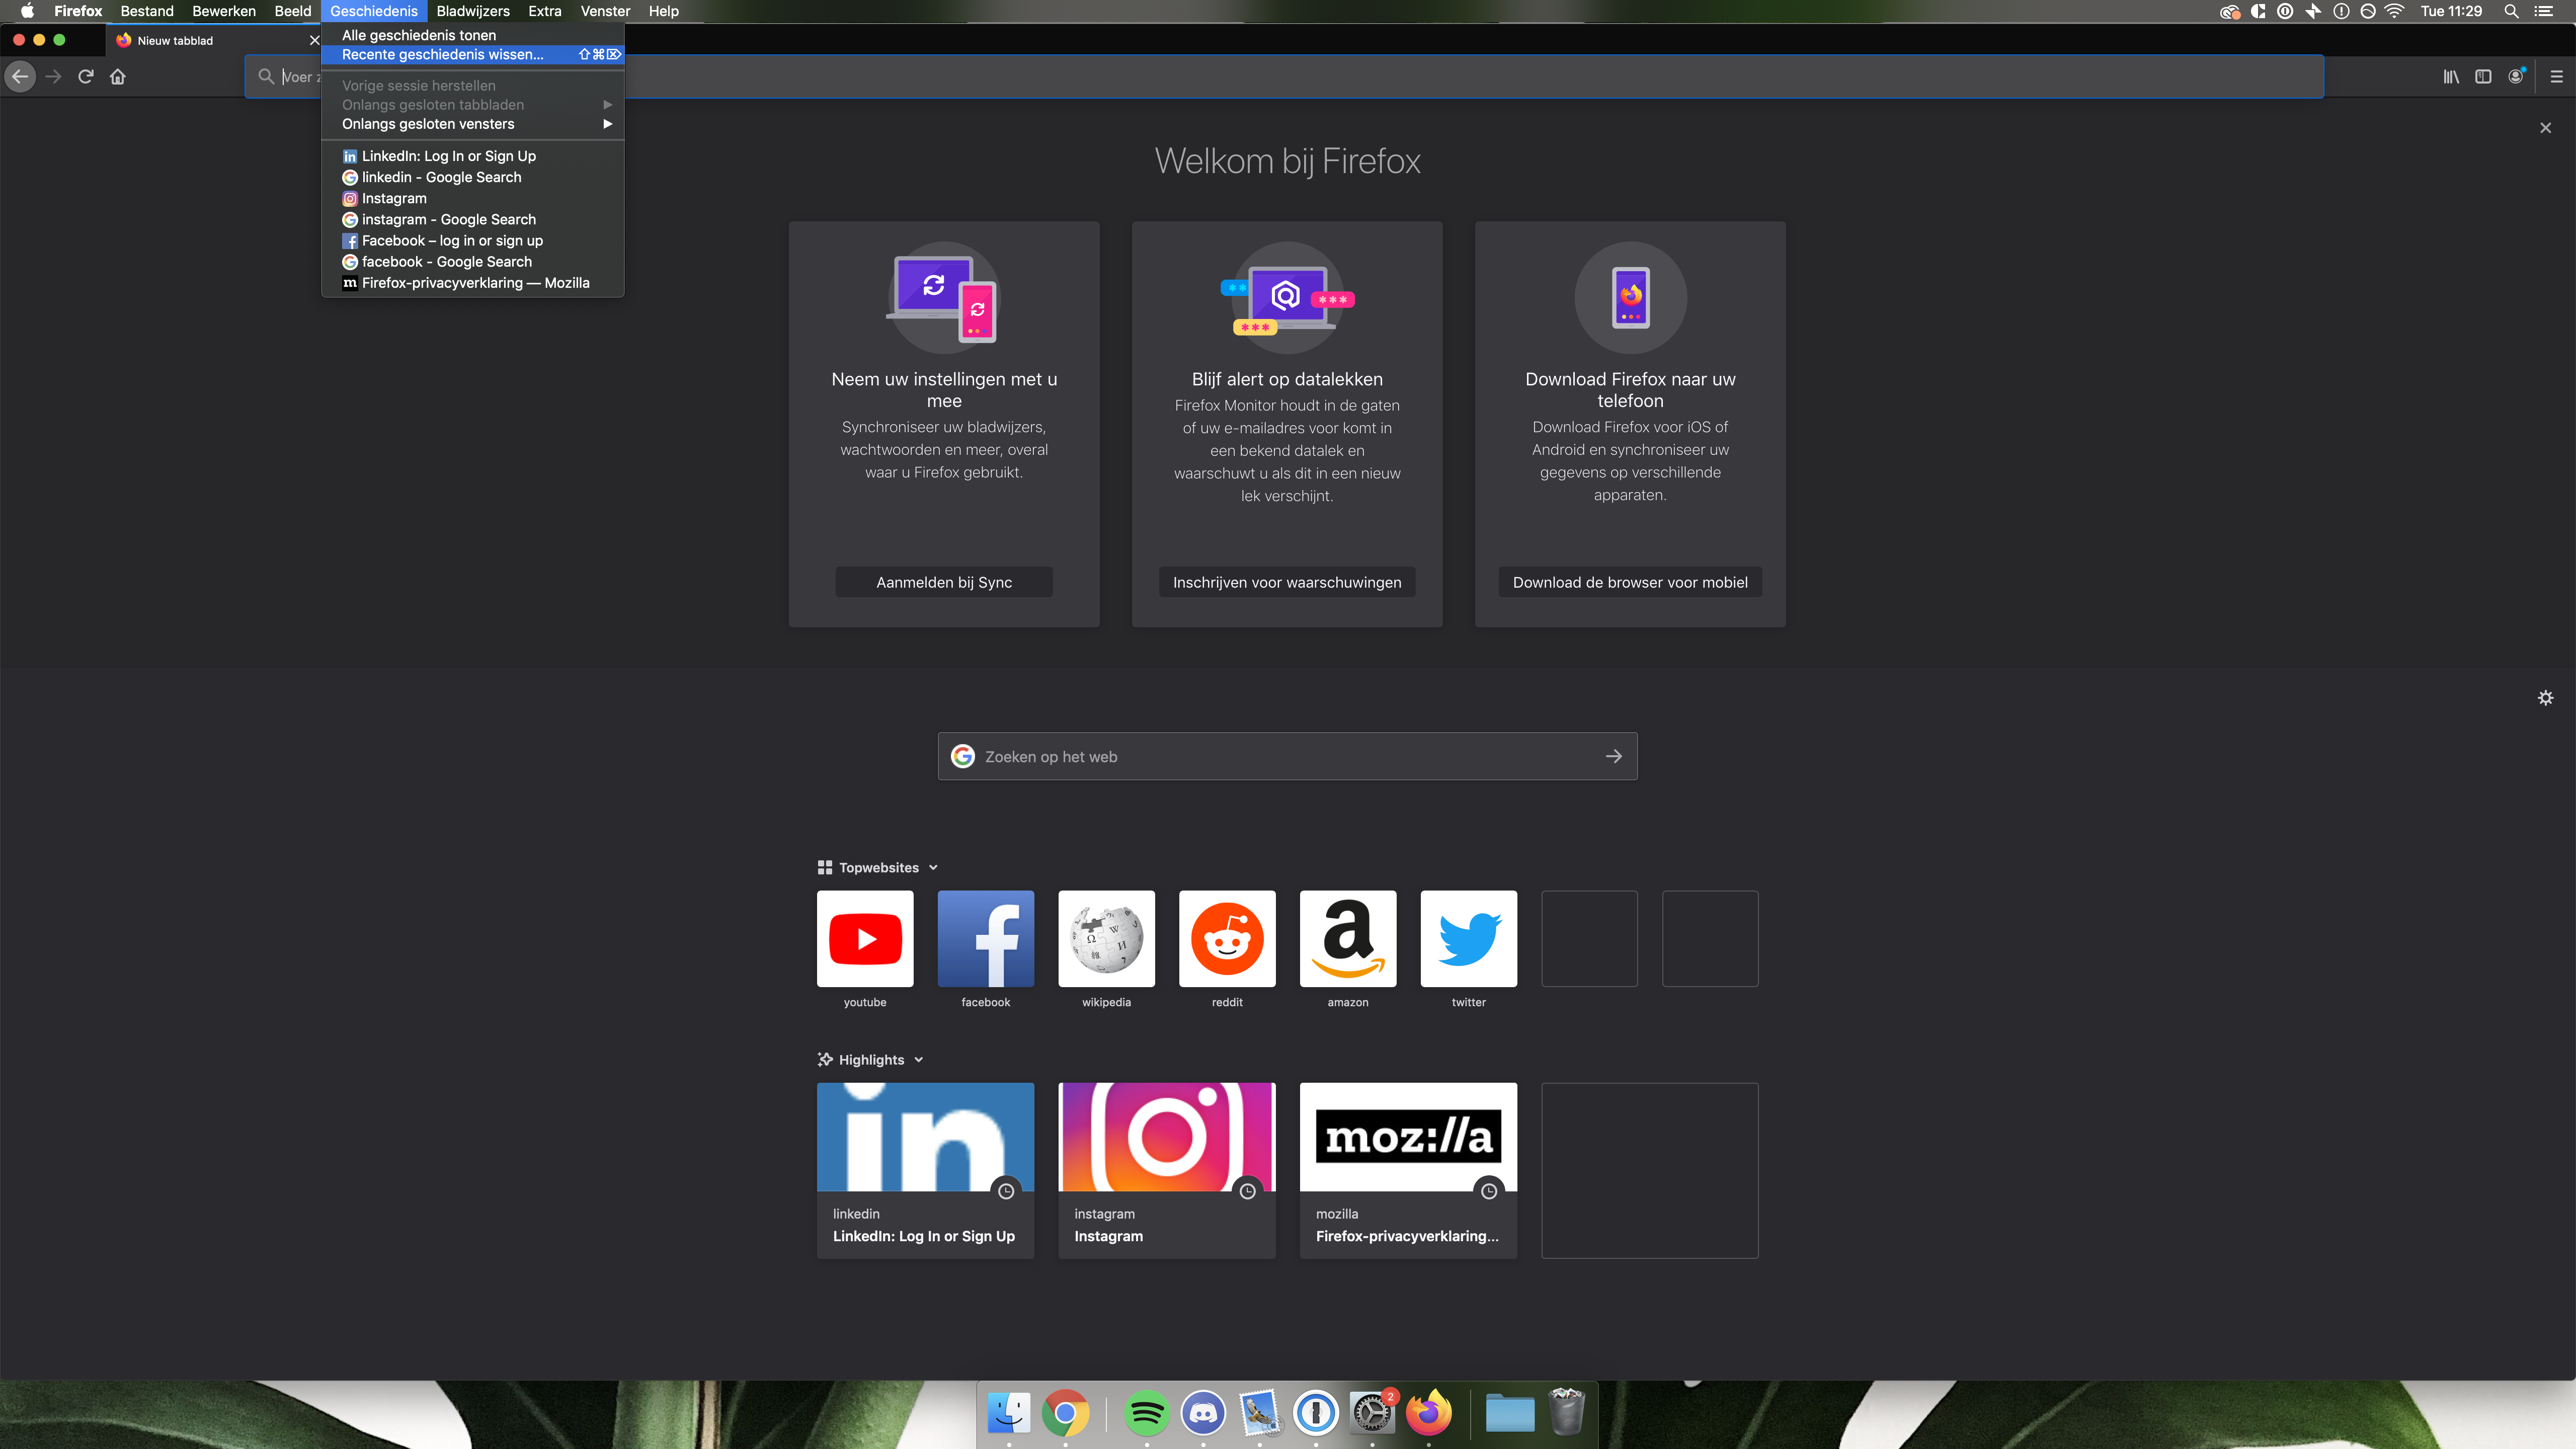Open Trash in the Dock
Viewport: 2576px width, 1449px height.
point(1566,1413)
